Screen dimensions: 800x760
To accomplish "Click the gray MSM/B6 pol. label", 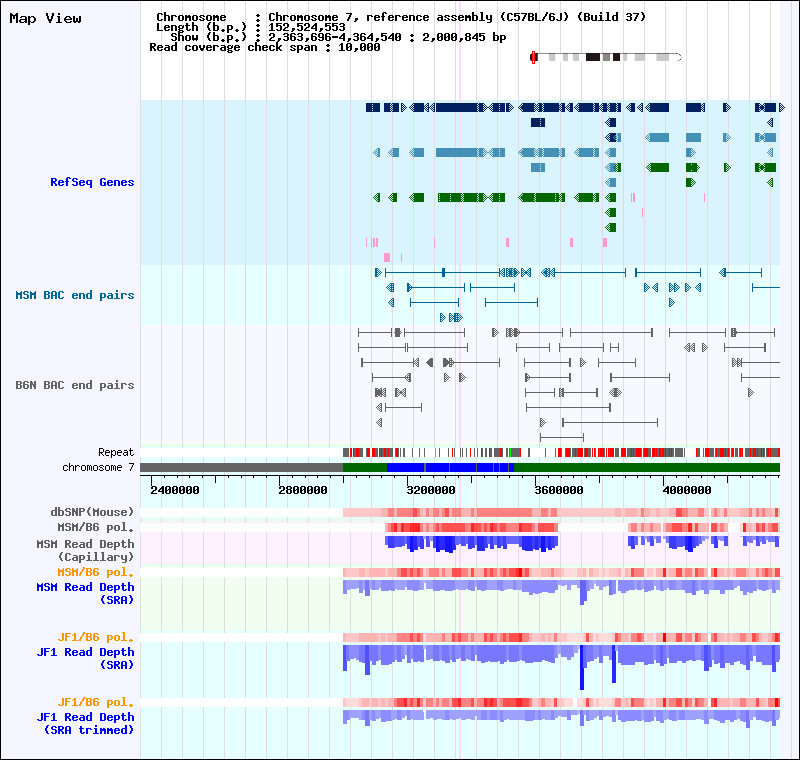I will pyautogui.click(x=95, y=527).
